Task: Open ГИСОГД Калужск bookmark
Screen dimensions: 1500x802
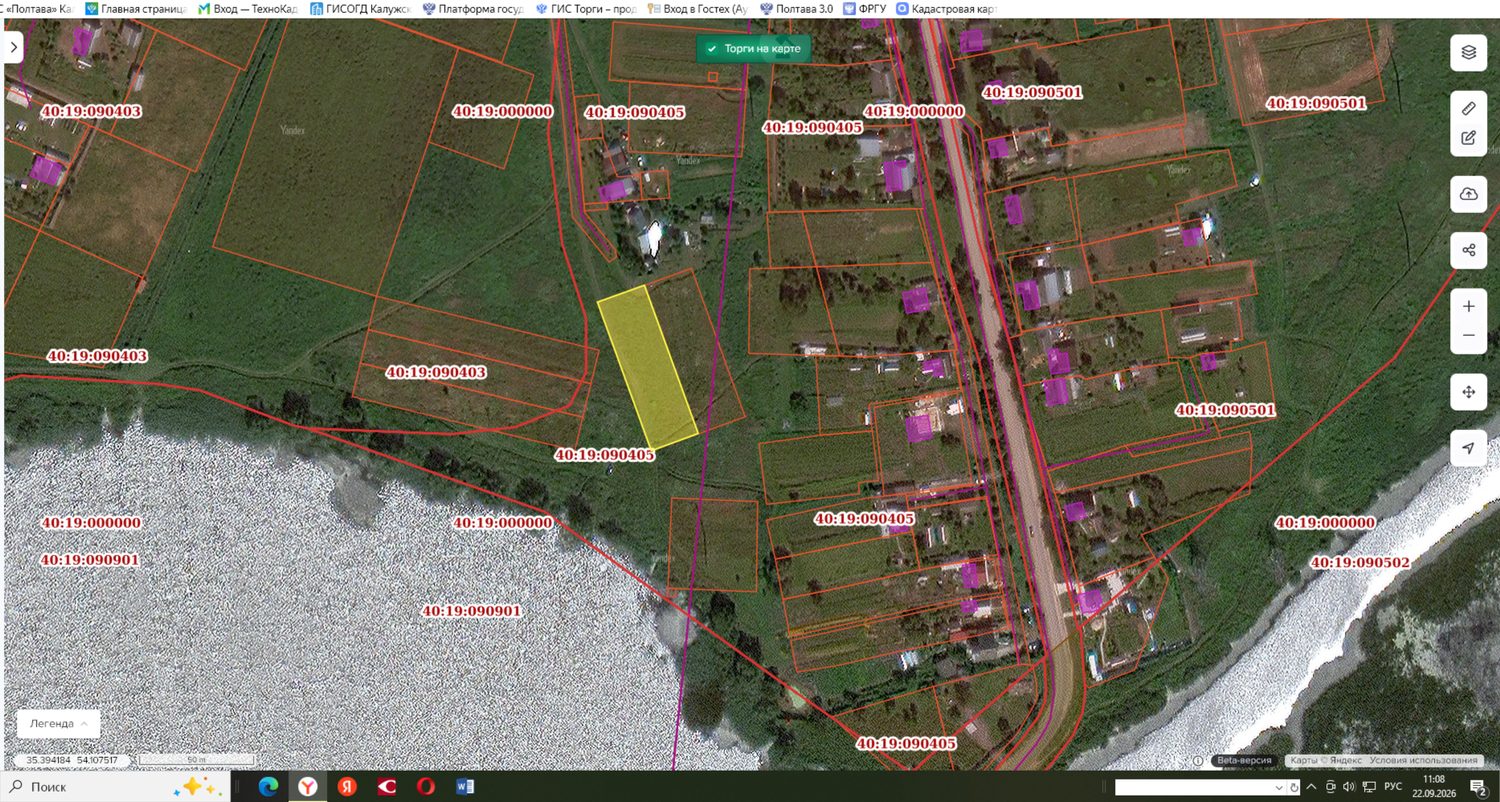Action: tap(361, 8)
